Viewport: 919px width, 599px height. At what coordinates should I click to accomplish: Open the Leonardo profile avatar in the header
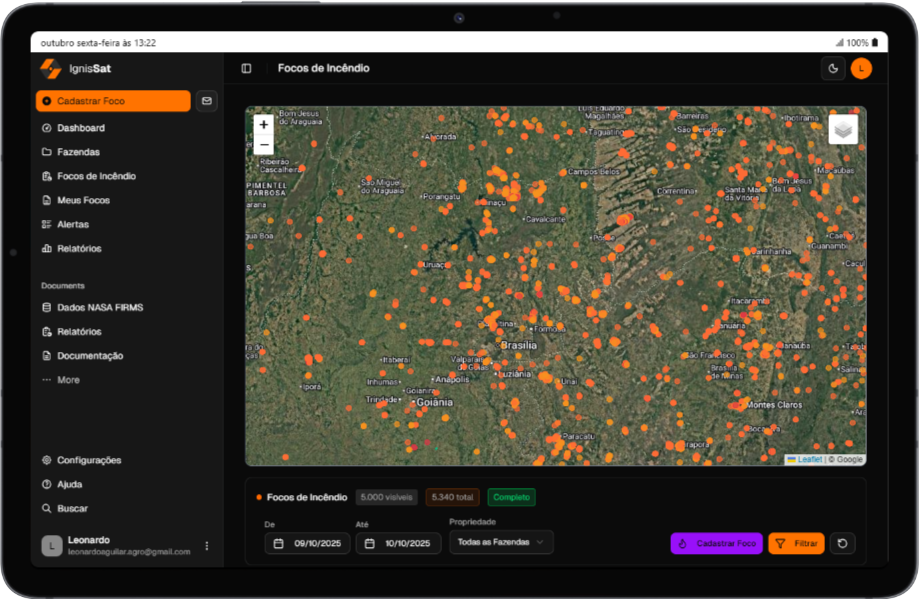860,67
